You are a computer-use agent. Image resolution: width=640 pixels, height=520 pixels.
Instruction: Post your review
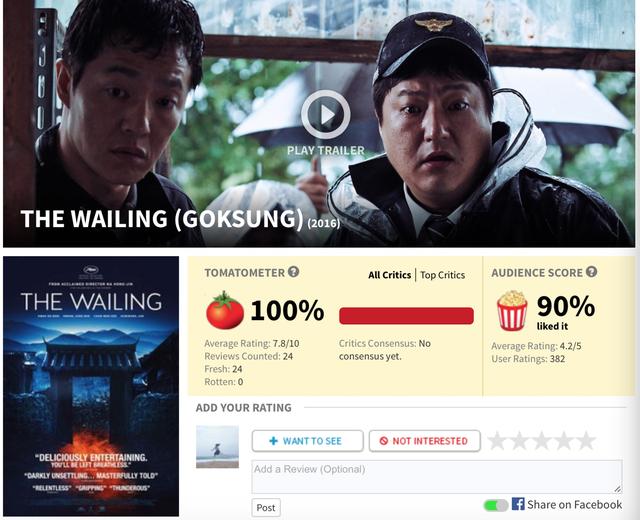tap(266, 507)
